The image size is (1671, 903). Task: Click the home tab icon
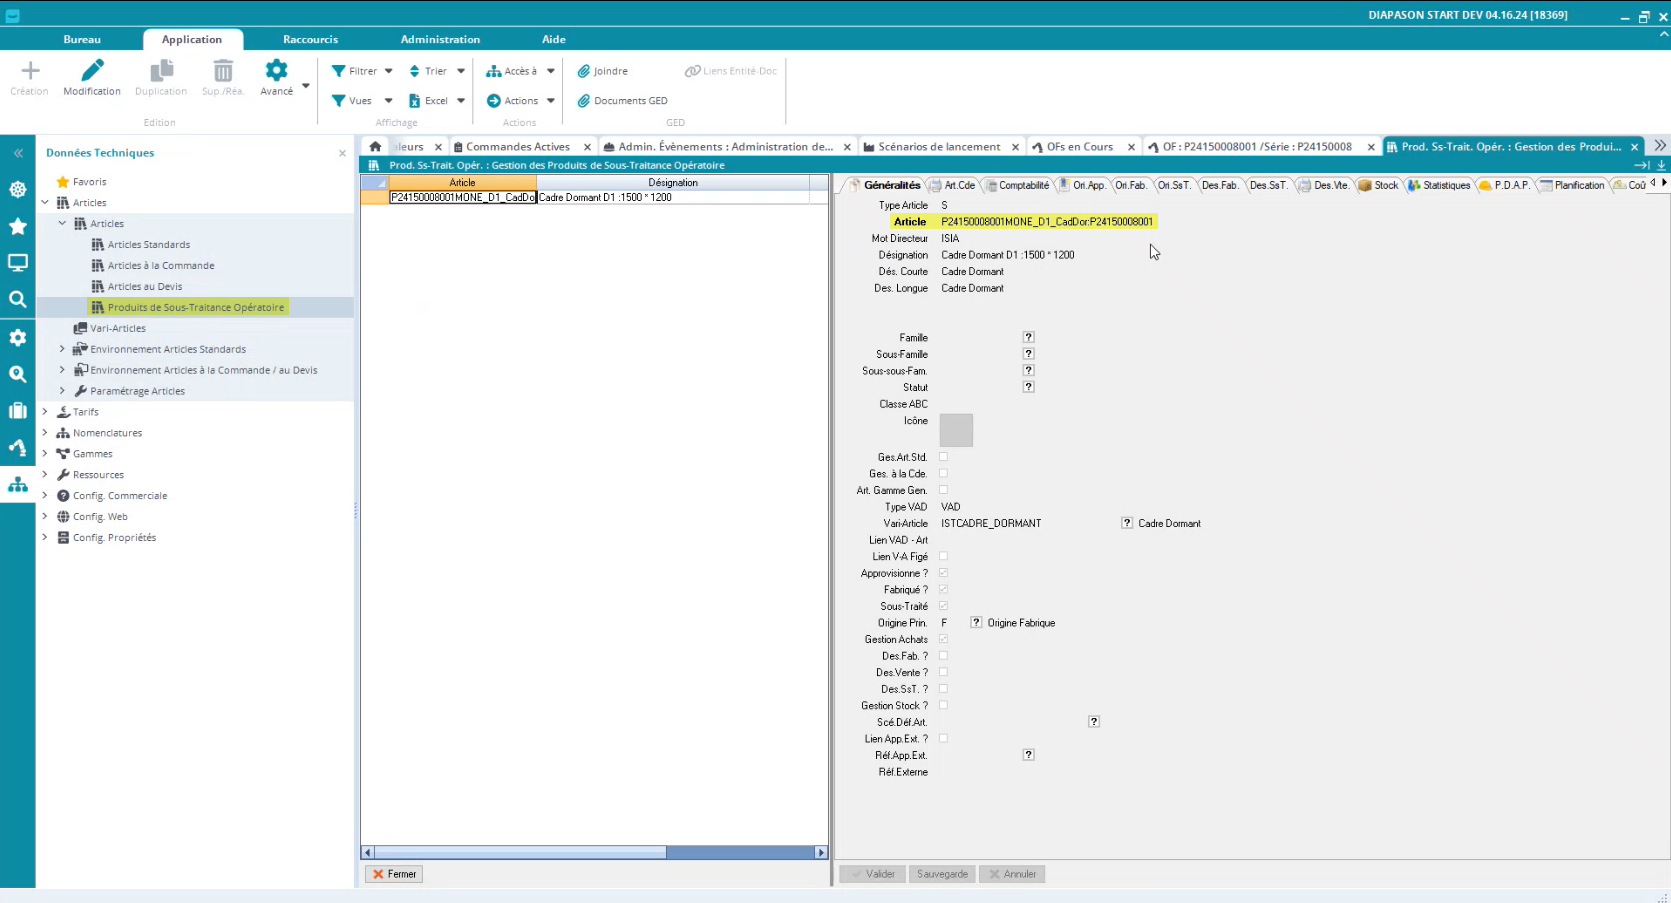(x=375, y=146)
